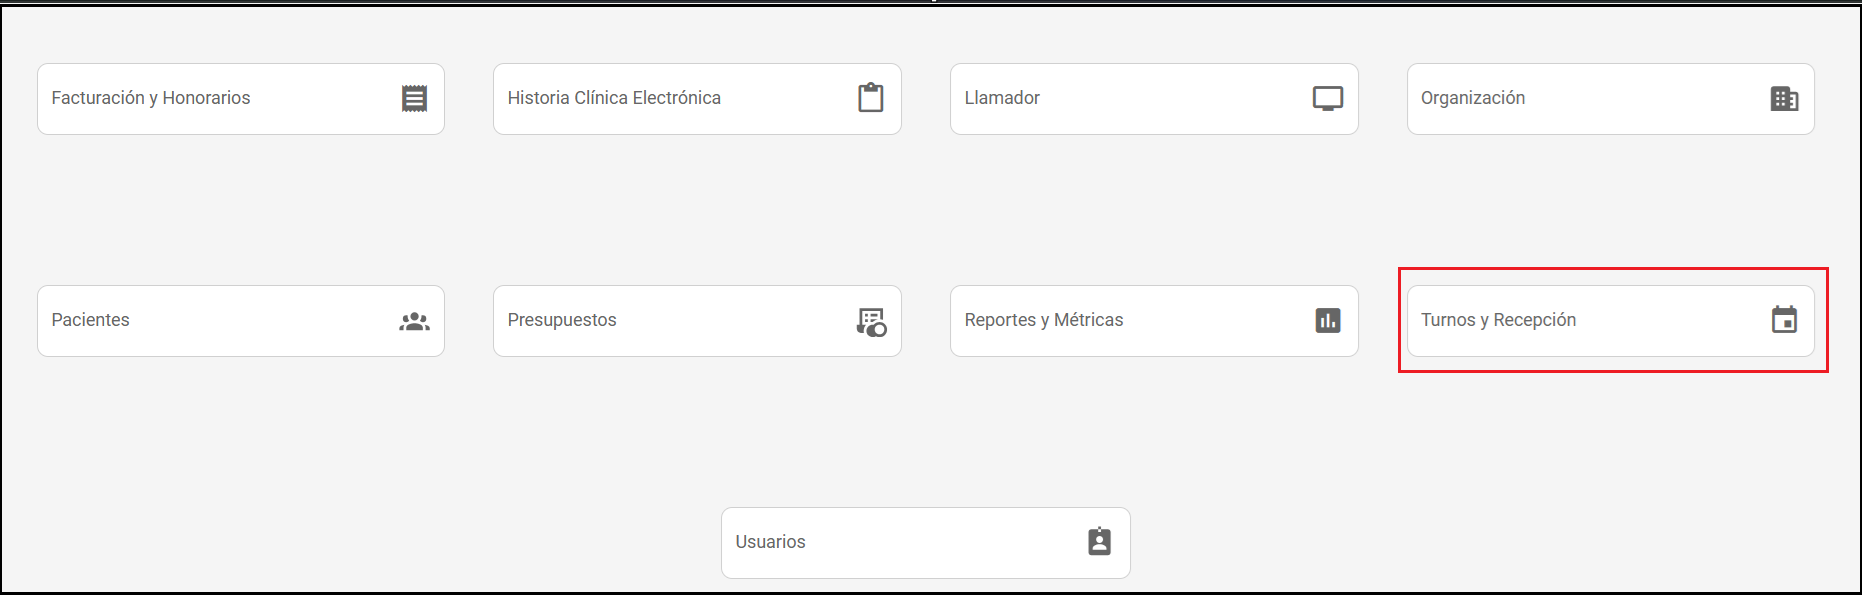Viewport: 1862px width, 595px height.
Task: Click the receipt icon on Facturación y Honorarios
Action: pos(414,98)
